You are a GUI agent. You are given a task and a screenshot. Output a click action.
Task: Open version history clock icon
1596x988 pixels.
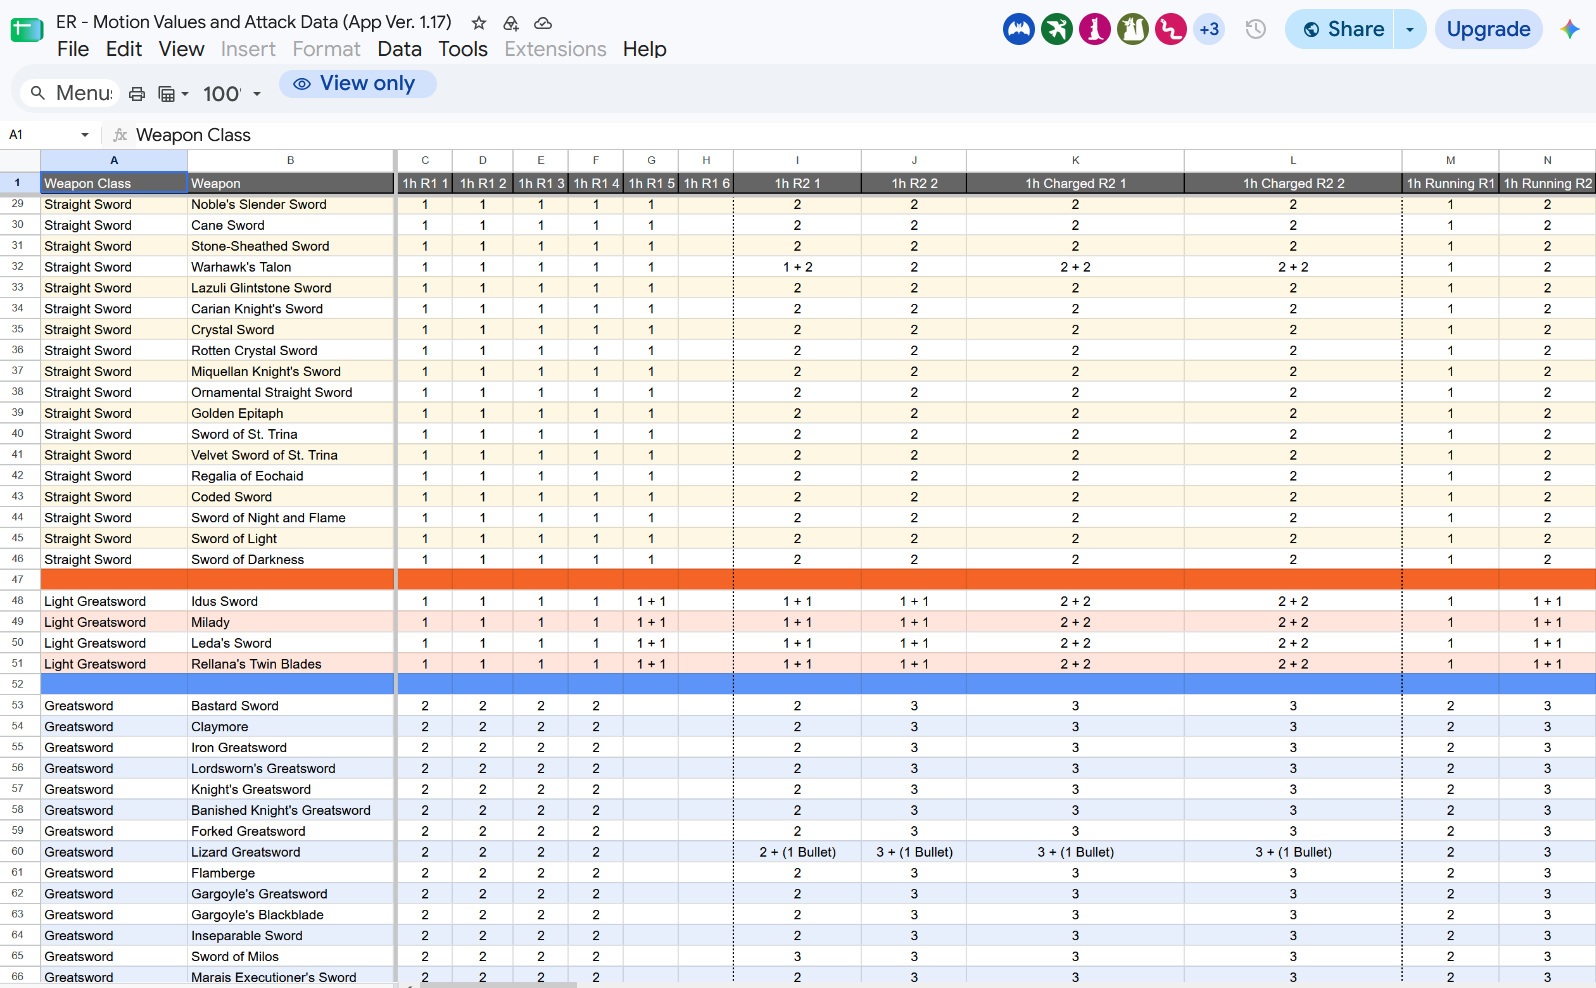(x=1256, y=29)
